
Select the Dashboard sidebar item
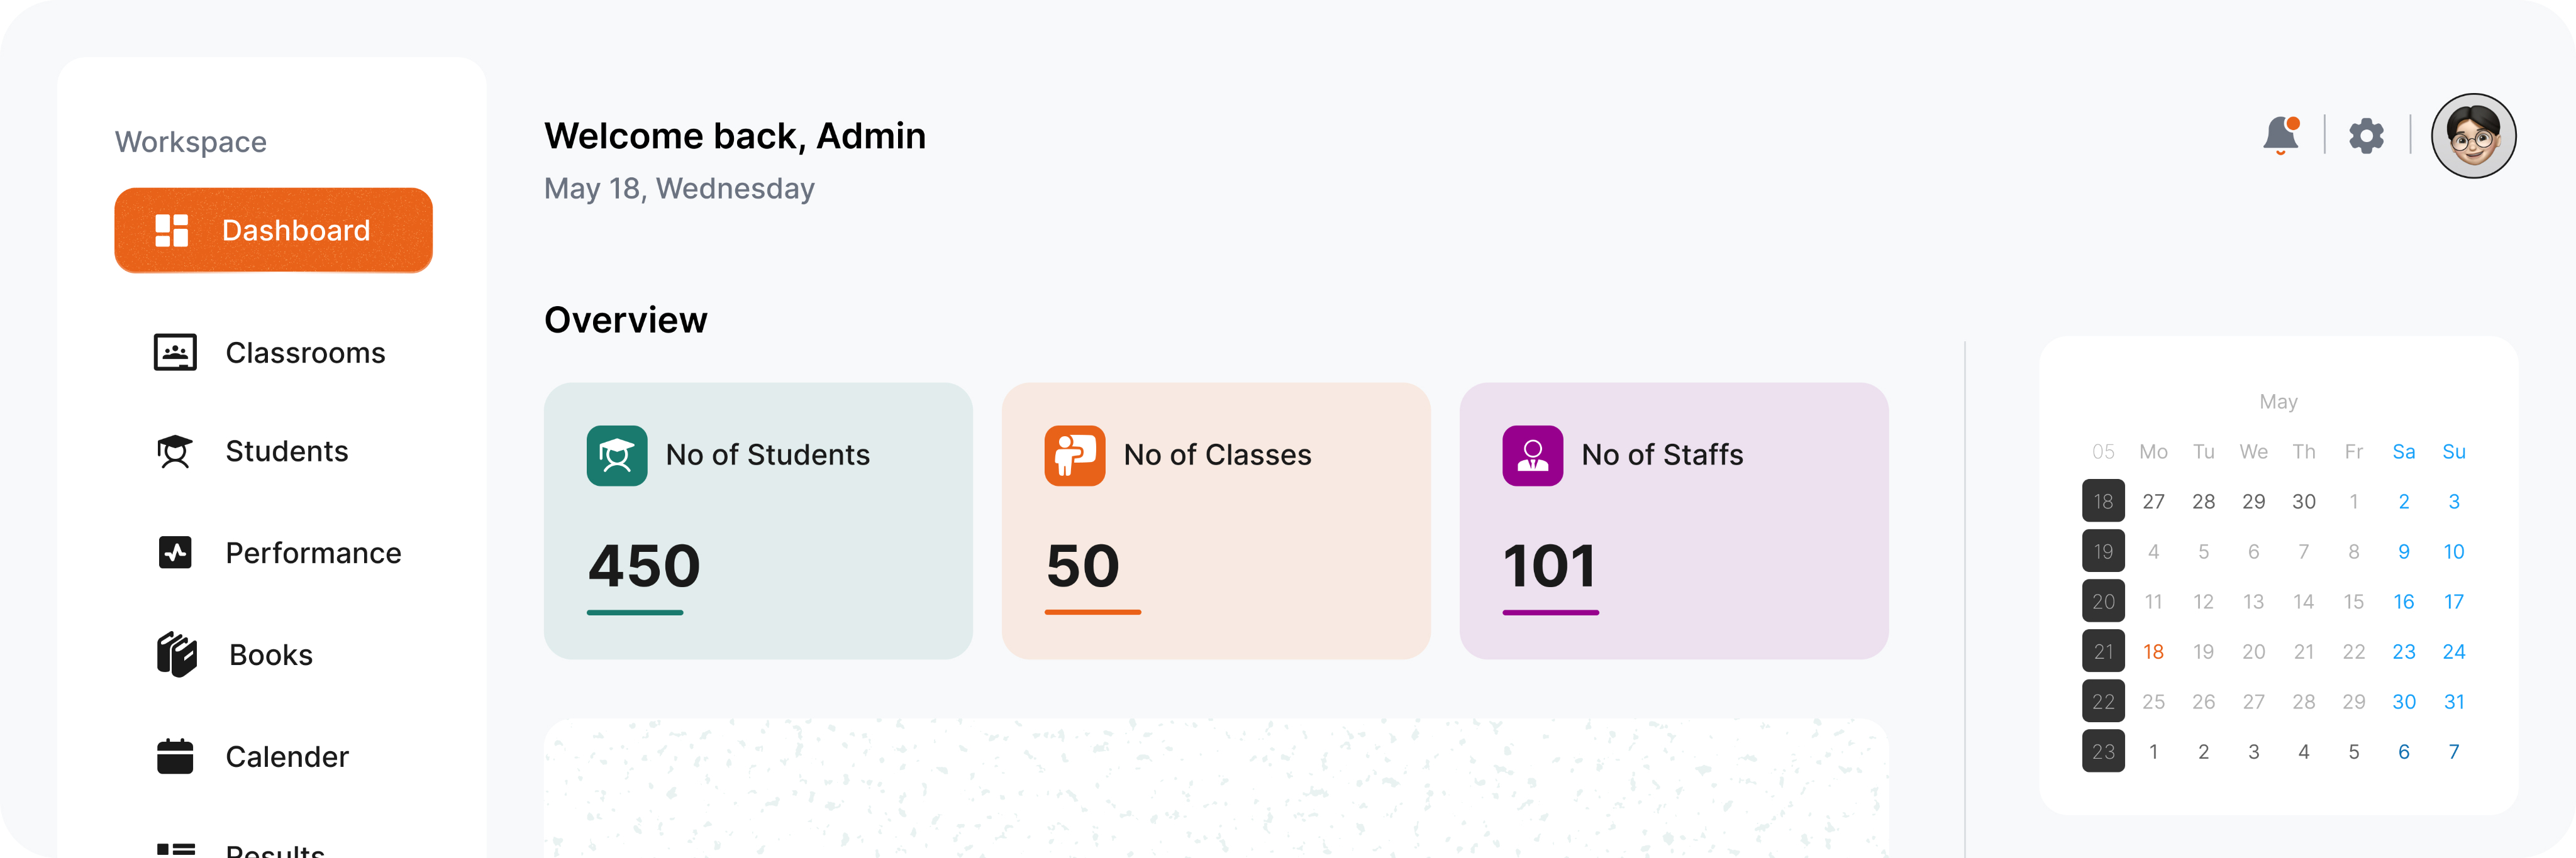tap(273, 230)
